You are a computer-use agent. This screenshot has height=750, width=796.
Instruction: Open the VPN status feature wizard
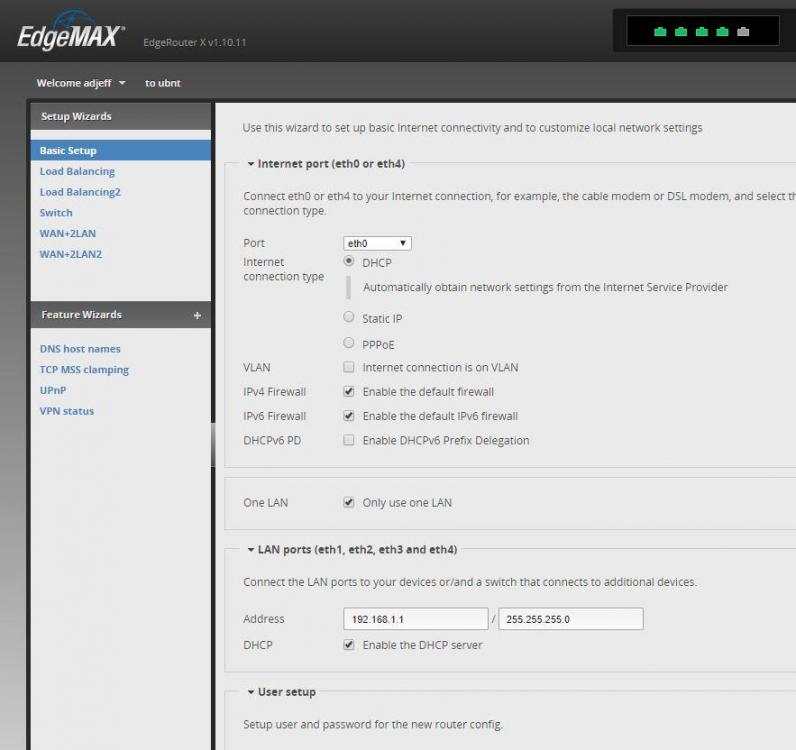coord(67,411)
